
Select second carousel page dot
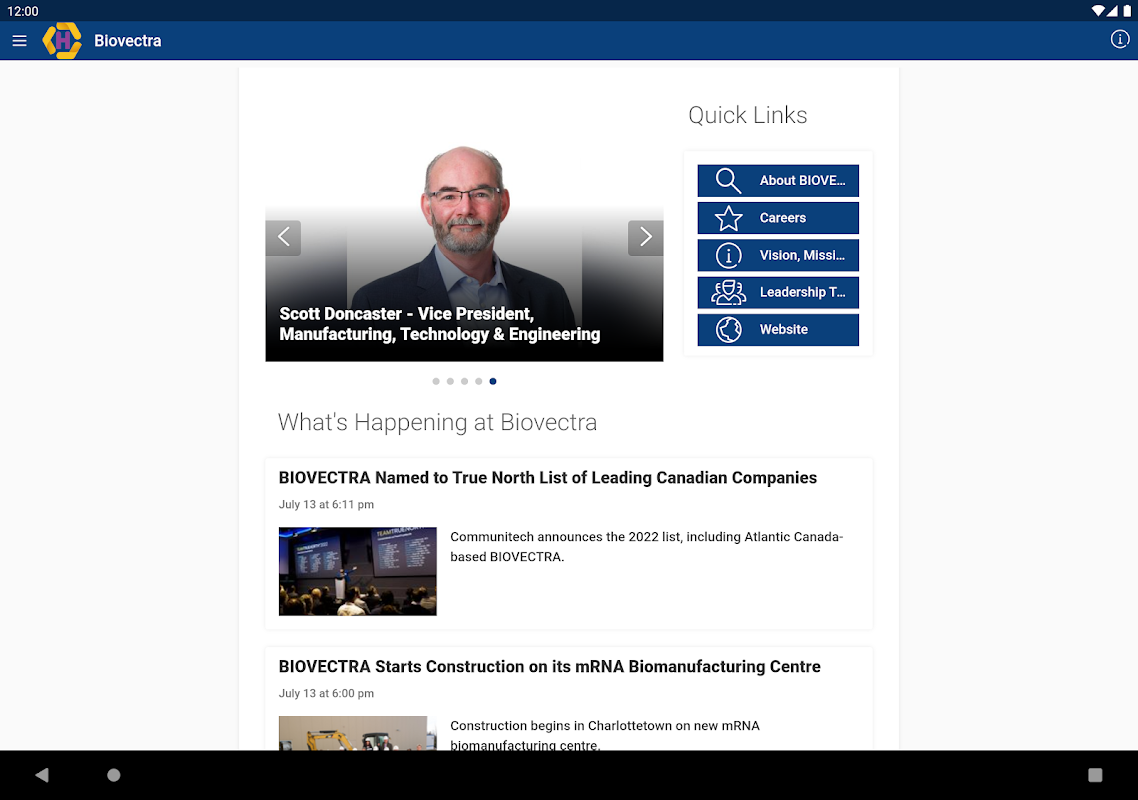(x=450, y=381)
